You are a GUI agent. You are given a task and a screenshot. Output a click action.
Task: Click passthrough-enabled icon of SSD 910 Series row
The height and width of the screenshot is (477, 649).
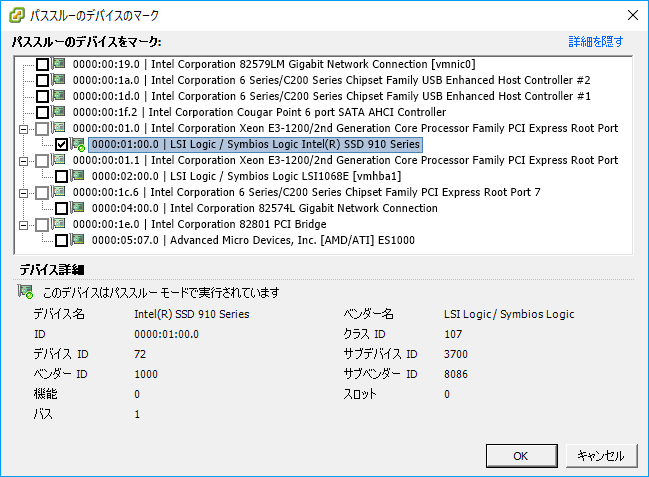tap(78, 144)
